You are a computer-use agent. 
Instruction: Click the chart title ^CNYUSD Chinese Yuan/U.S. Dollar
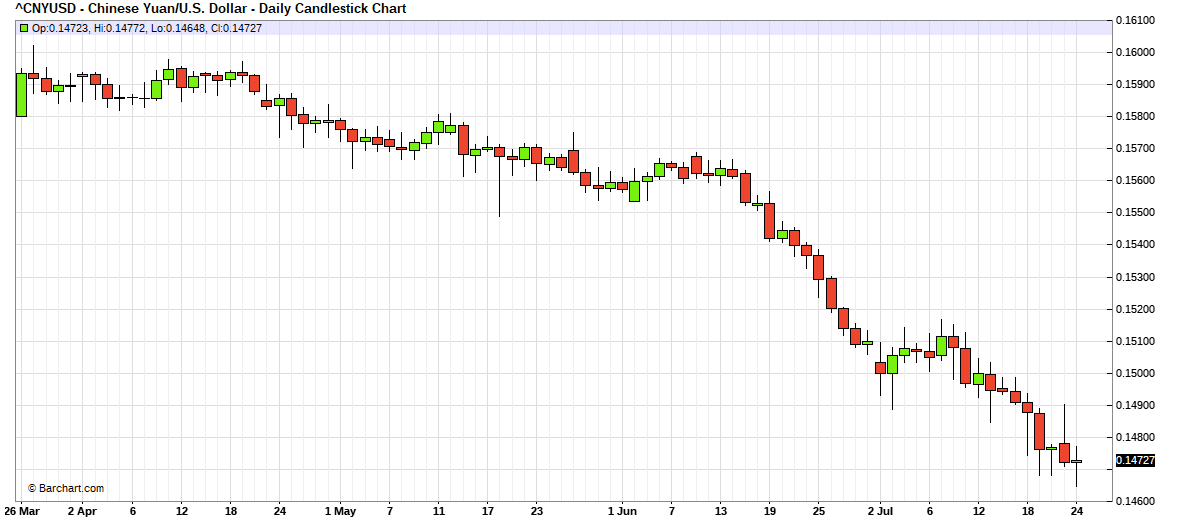[211, 9]
